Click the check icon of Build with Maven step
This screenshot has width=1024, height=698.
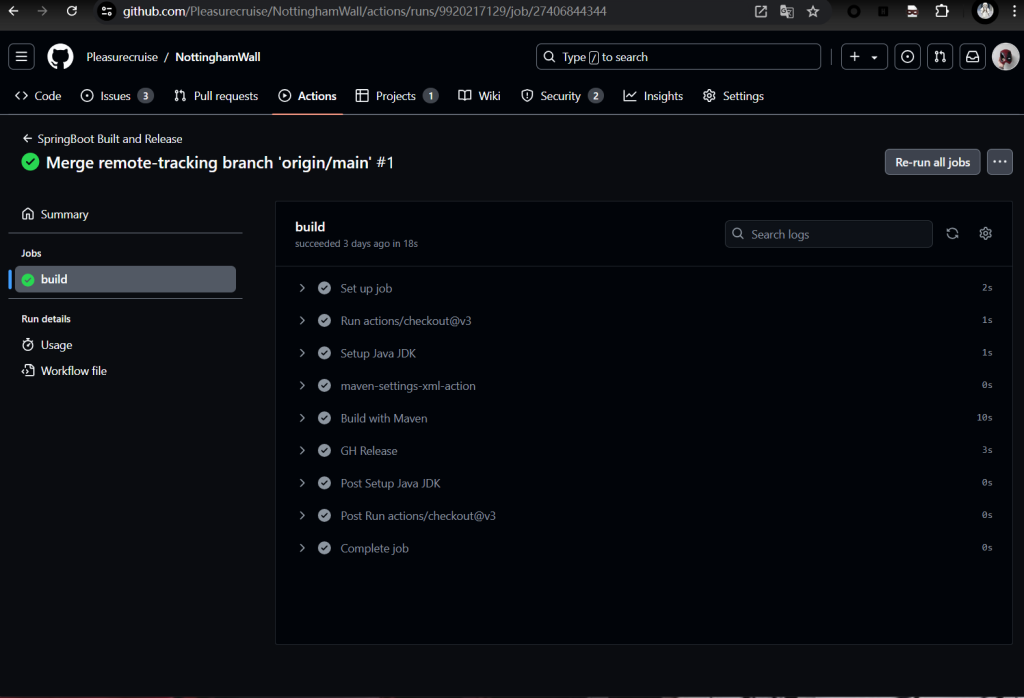(x=324, y=418)
